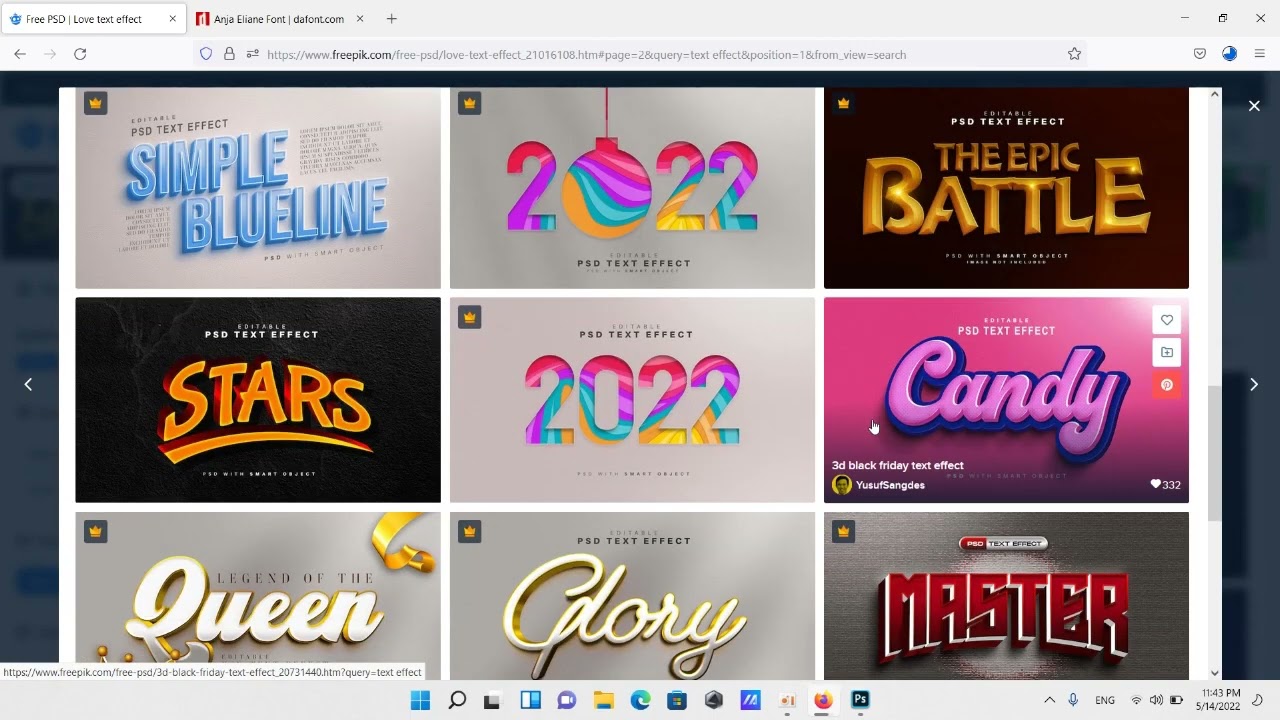Click premium crown on Queen card

[x=95, y=532]
